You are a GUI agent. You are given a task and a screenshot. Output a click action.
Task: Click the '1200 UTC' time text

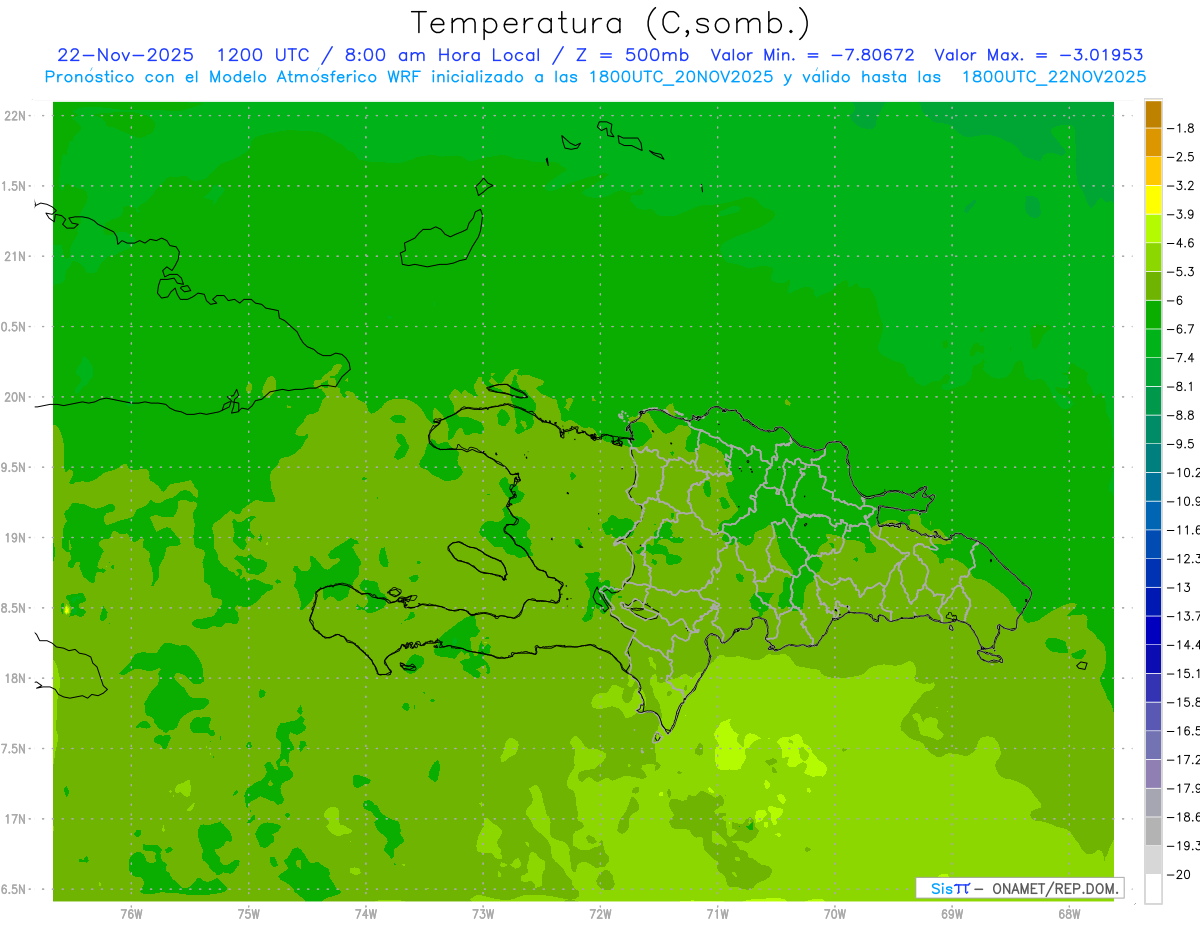click(266, 55)
